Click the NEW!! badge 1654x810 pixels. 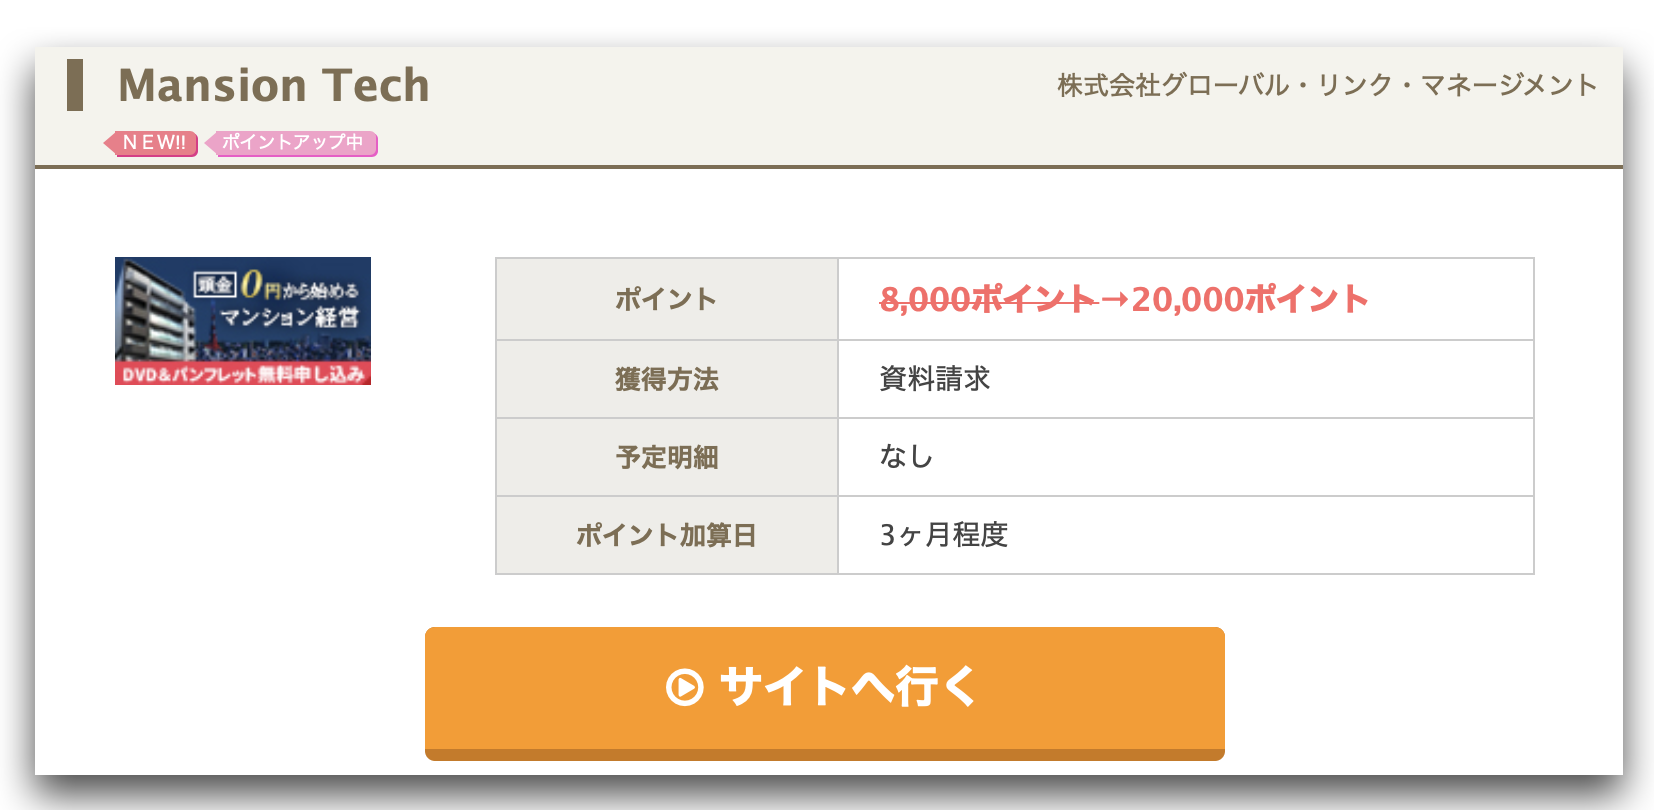tap(151, 143)
